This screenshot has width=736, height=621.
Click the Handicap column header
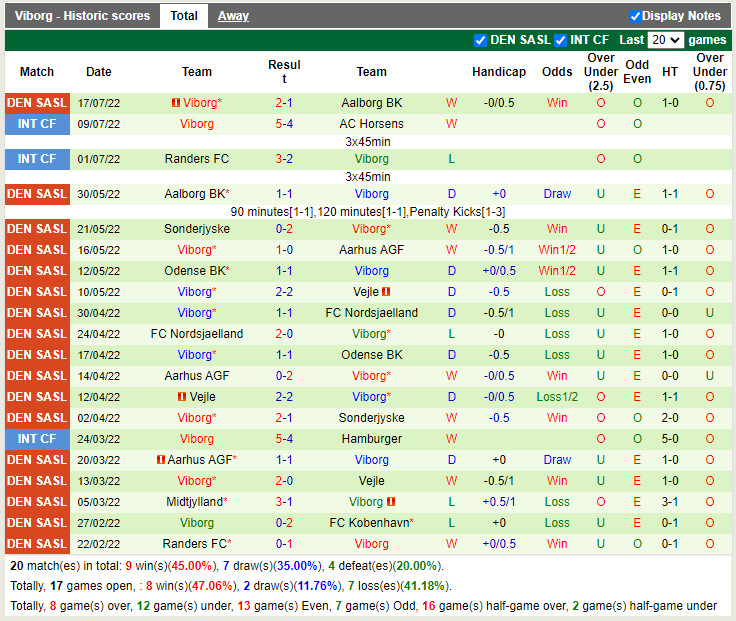coord(499,72)
